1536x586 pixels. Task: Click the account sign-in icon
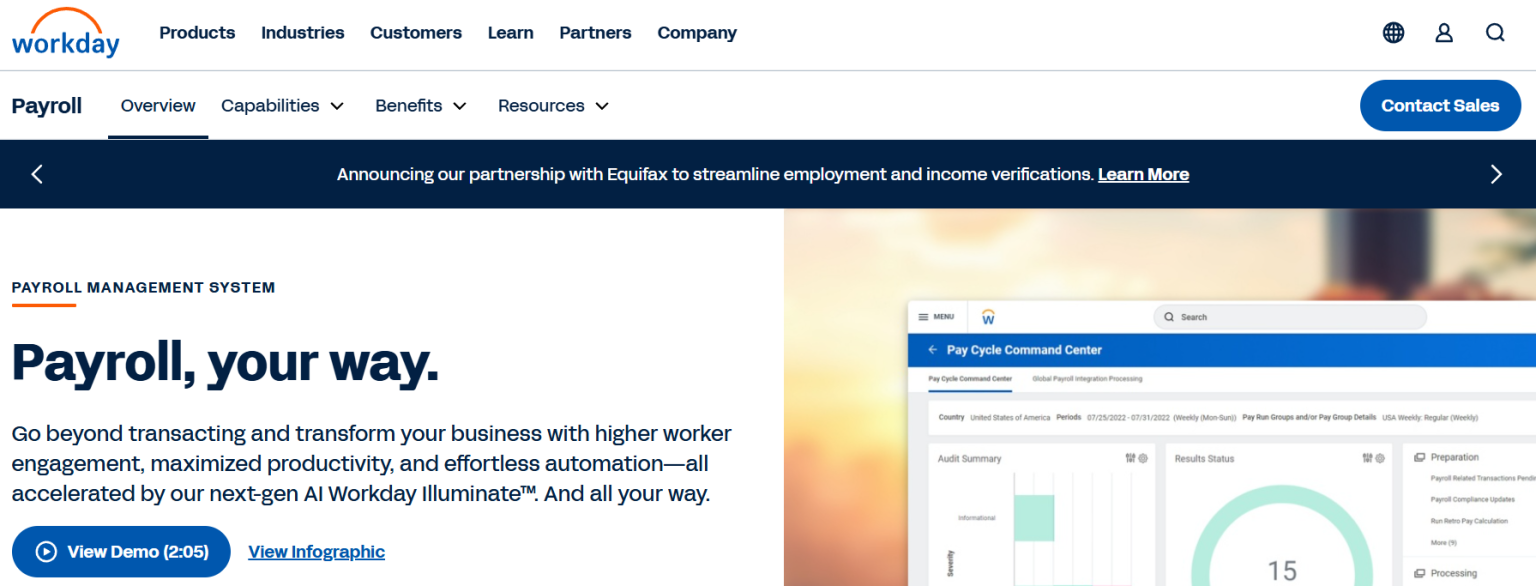coord(1444,32)
